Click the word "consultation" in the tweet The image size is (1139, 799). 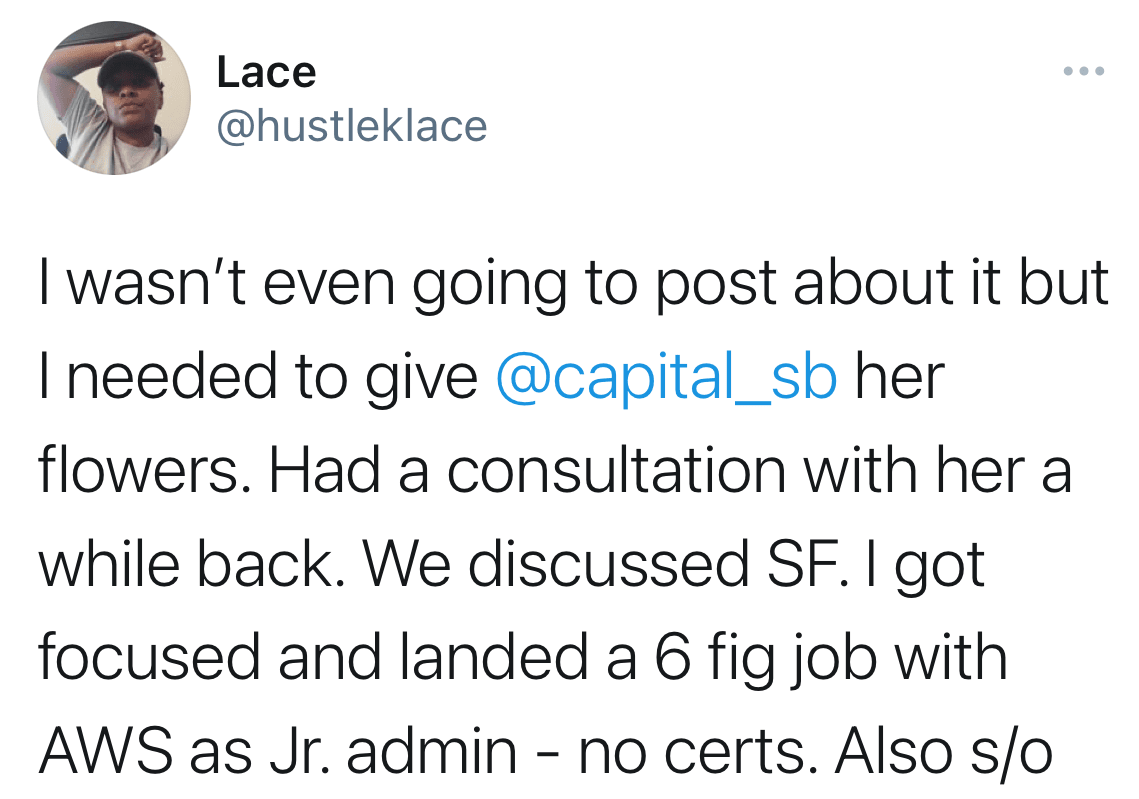point(616,470)
